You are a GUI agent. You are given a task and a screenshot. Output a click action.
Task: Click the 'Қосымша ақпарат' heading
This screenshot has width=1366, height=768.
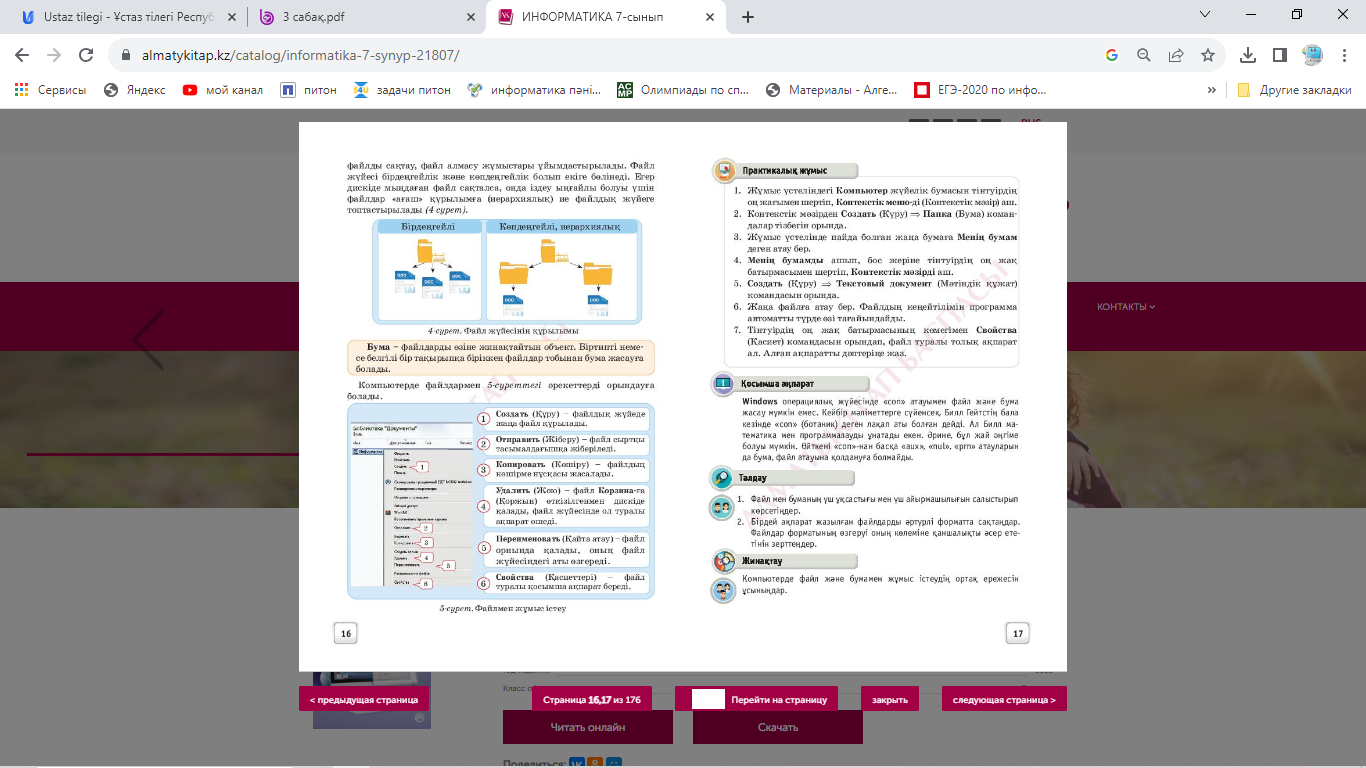(x=778, y=383)
